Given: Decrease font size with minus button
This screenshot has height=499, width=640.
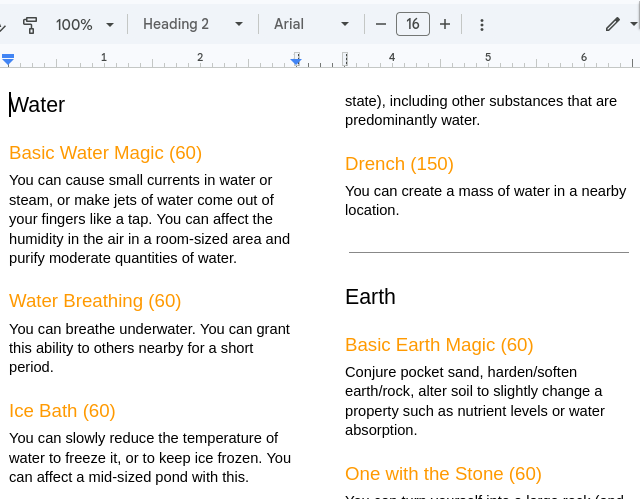Looking at the screenshot, I should pos(380,24).
